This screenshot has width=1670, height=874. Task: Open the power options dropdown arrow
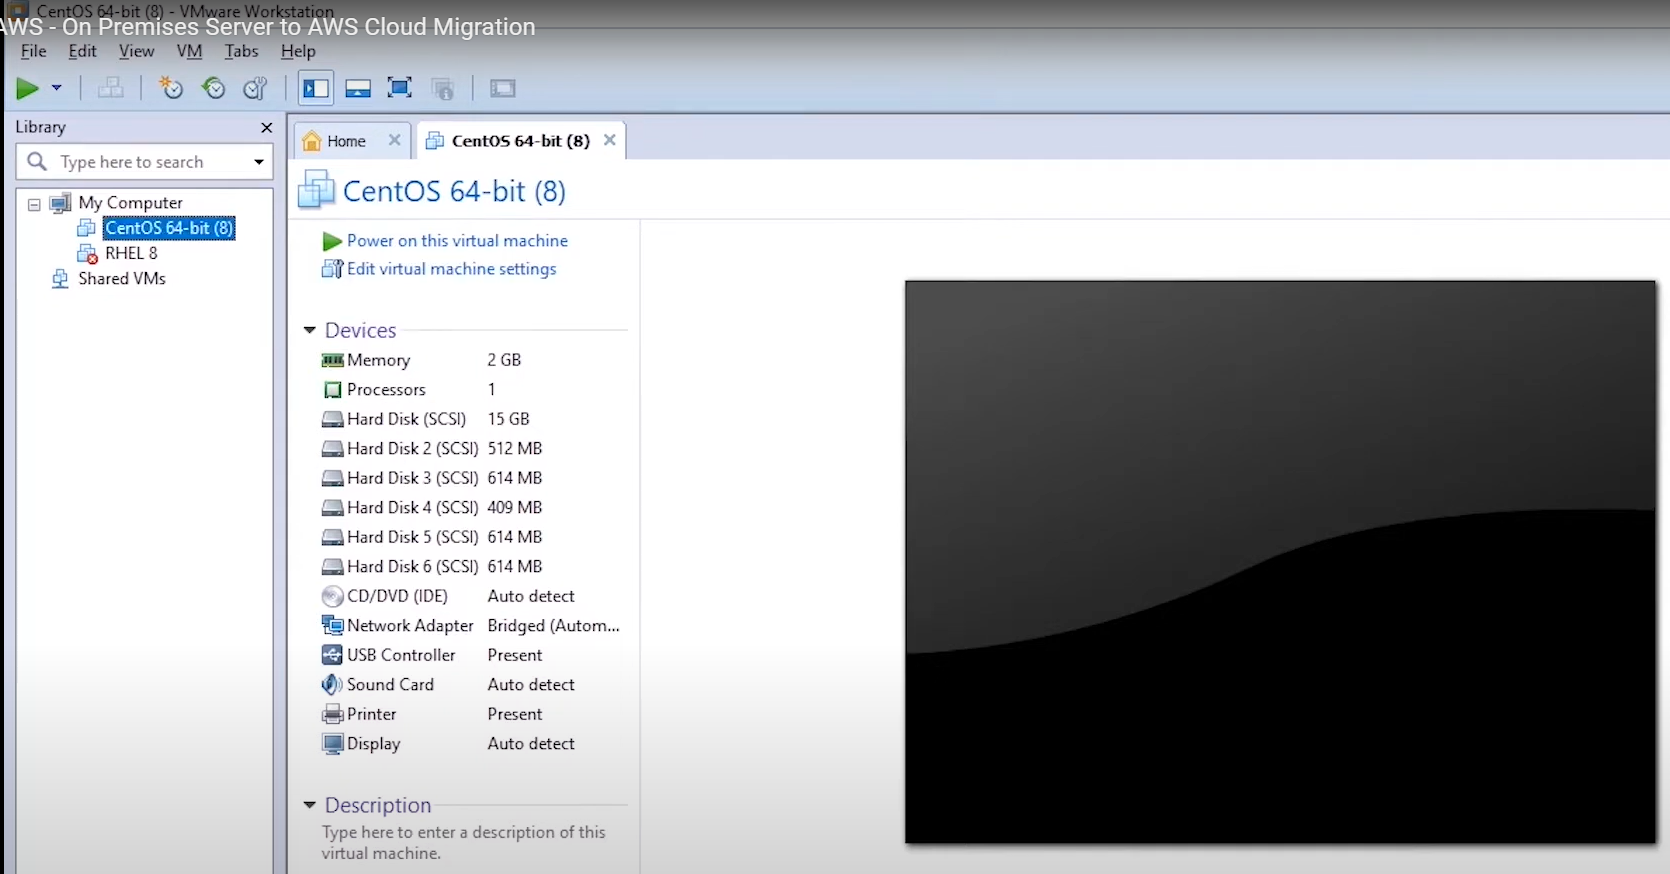click(57, 89)
